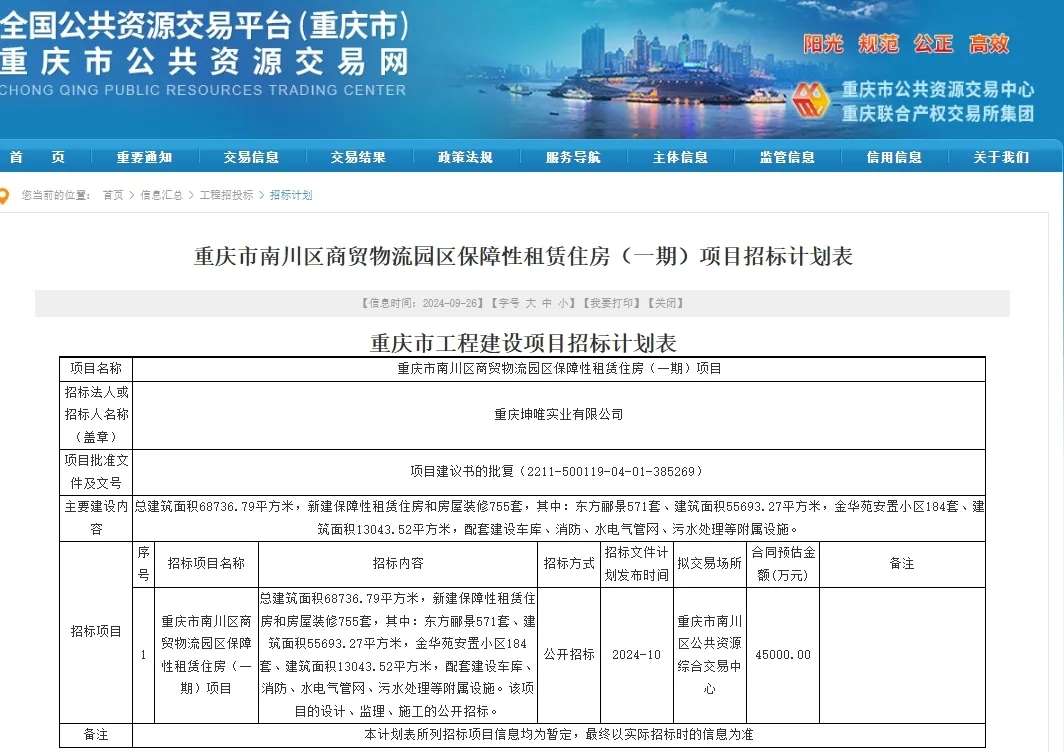Set font size to 大
This screenshot has height=752, width=1064.
(x=530, y=303)
